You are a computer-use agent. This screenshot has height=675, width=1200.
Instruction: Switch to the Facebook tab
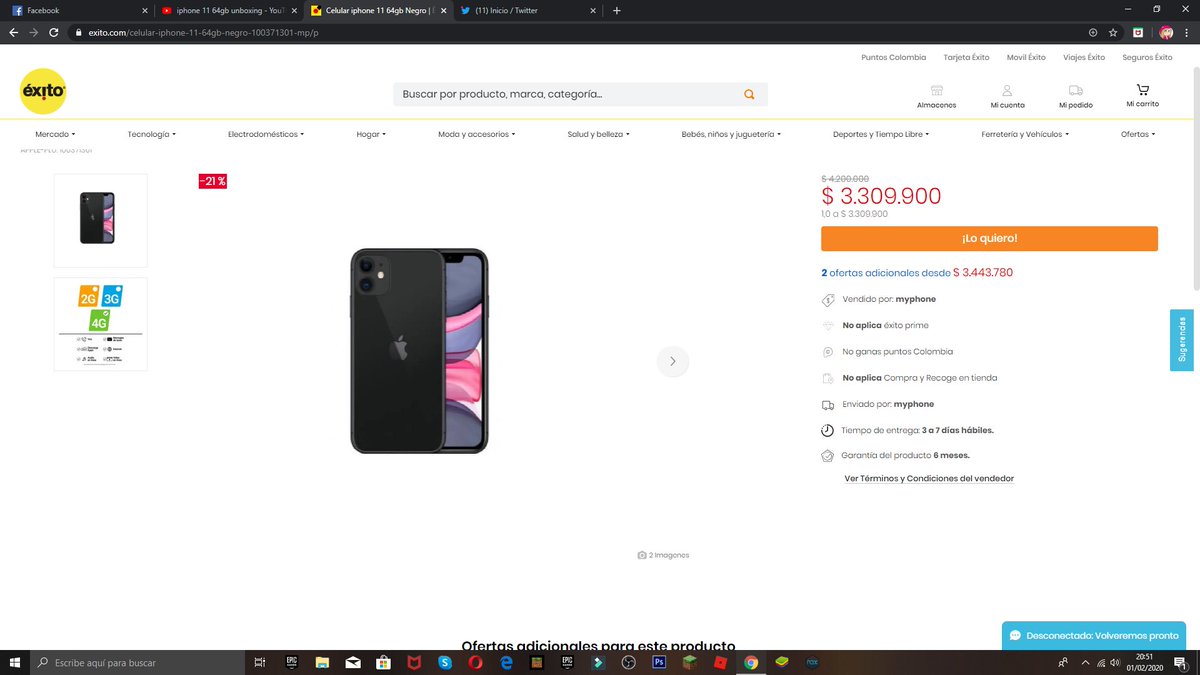pyautogui.click(x=78, y=10)
